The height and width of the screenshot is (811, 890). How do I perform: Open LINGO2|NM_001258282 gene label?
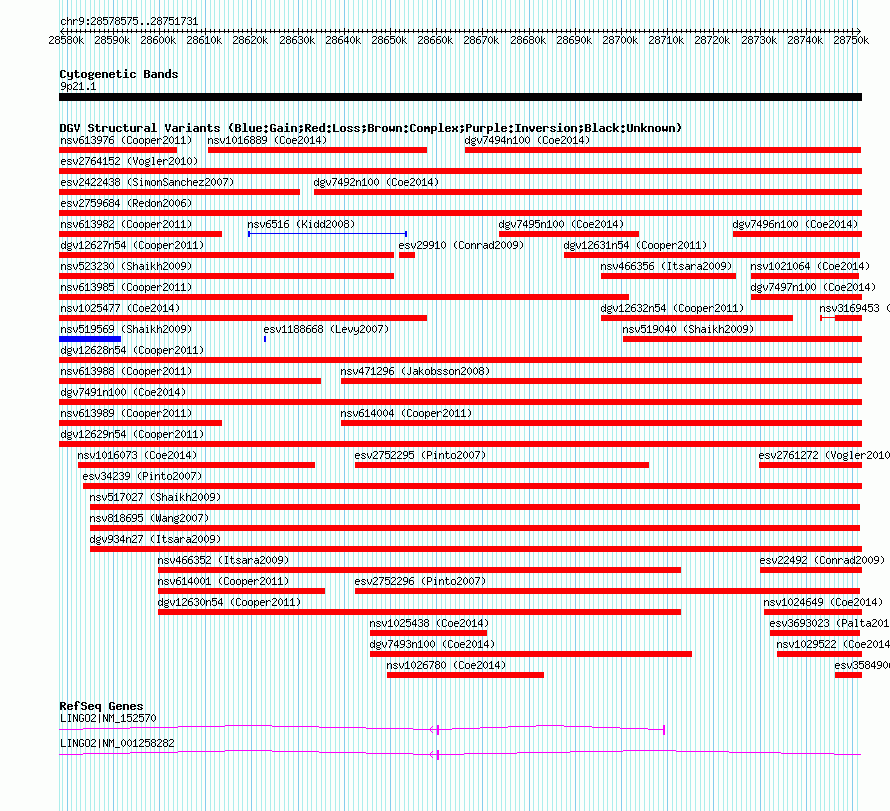click(x=117, y=743)
